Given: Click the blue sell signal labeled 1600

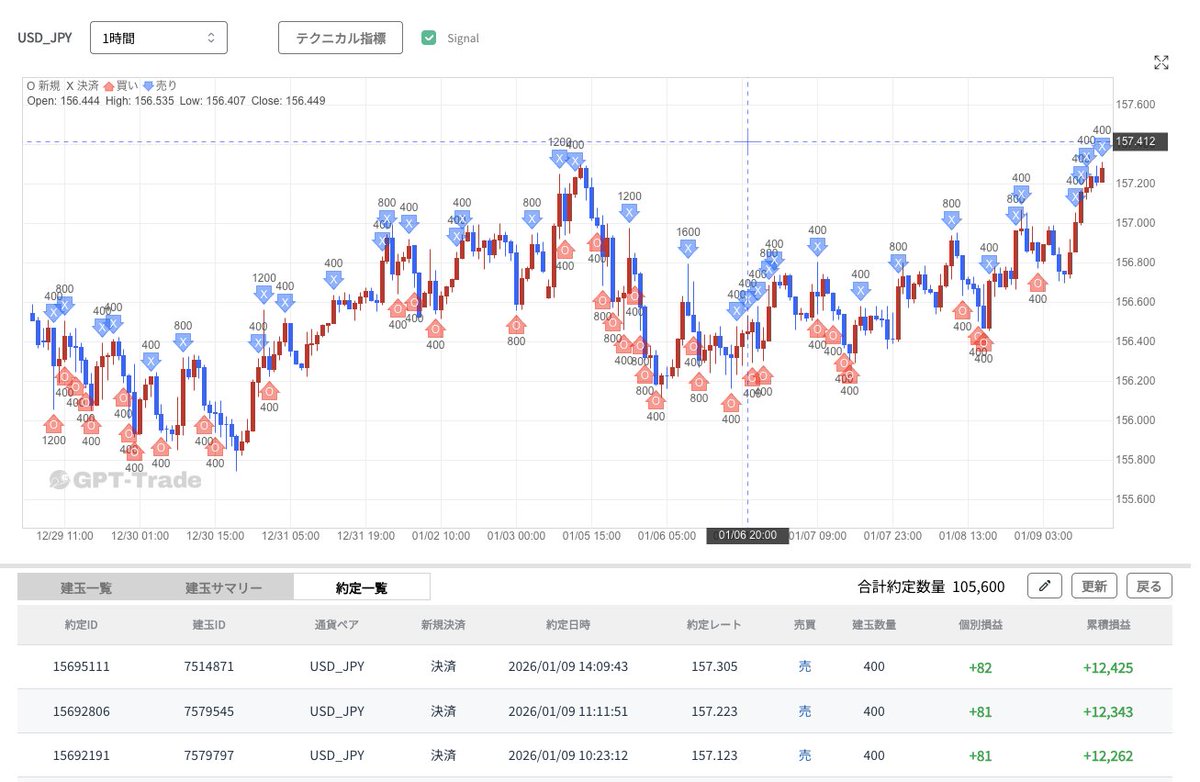Looking at the screenshot, I should (688, 247).
